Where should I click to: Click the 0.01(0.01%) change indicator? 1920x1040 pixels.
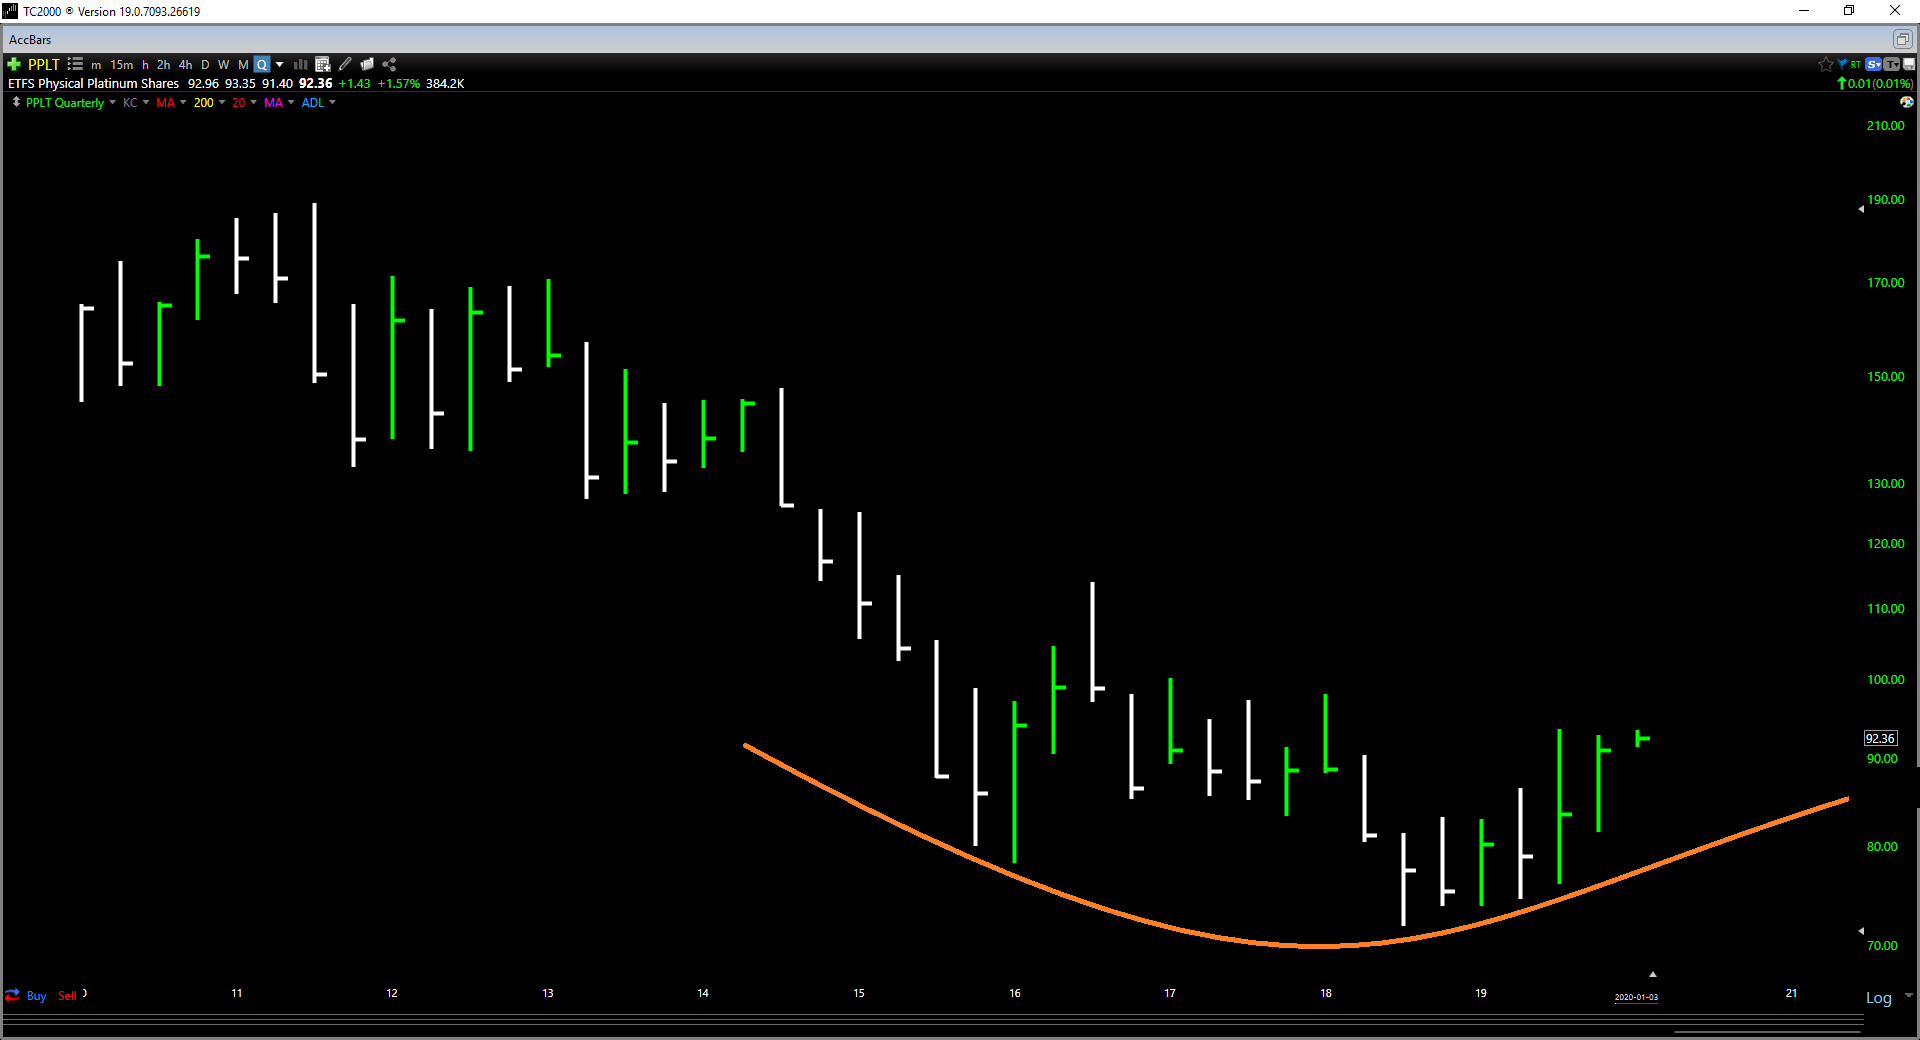[1875, 84]
